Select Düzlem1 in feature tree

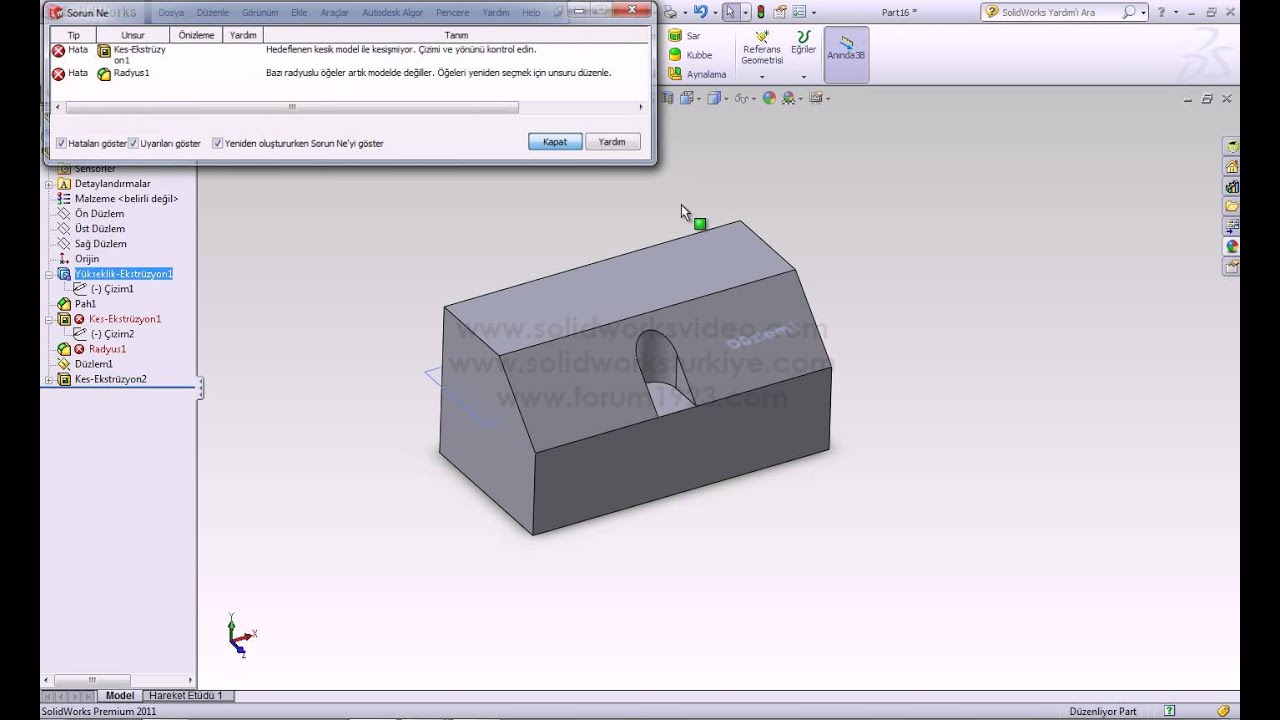(93, 364)
